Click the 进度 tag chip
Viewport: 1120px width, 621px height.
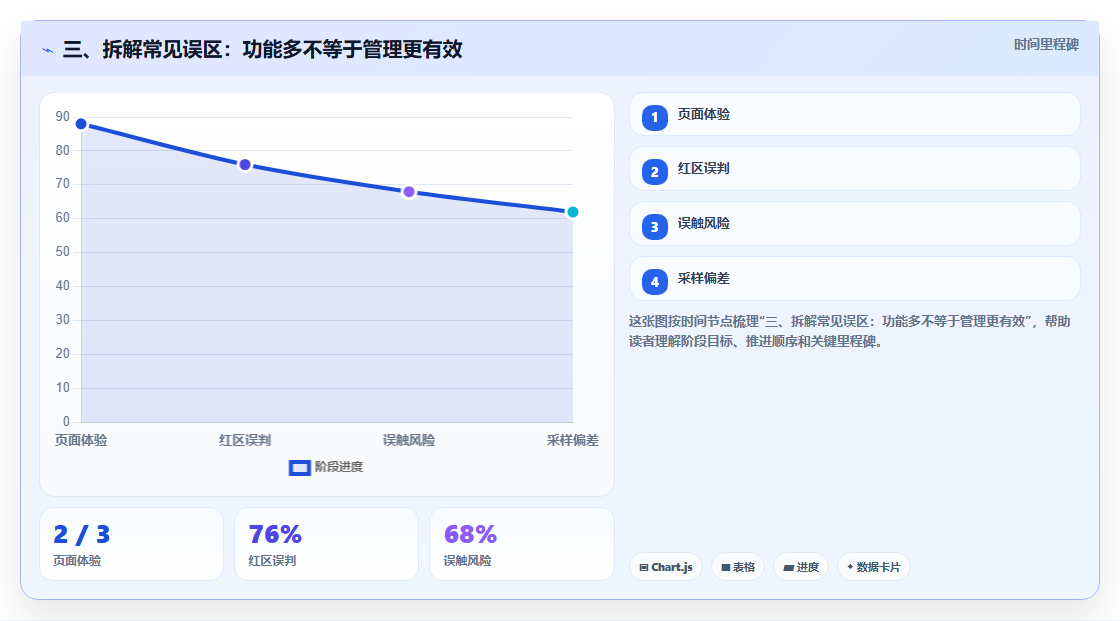pos(801,567)
